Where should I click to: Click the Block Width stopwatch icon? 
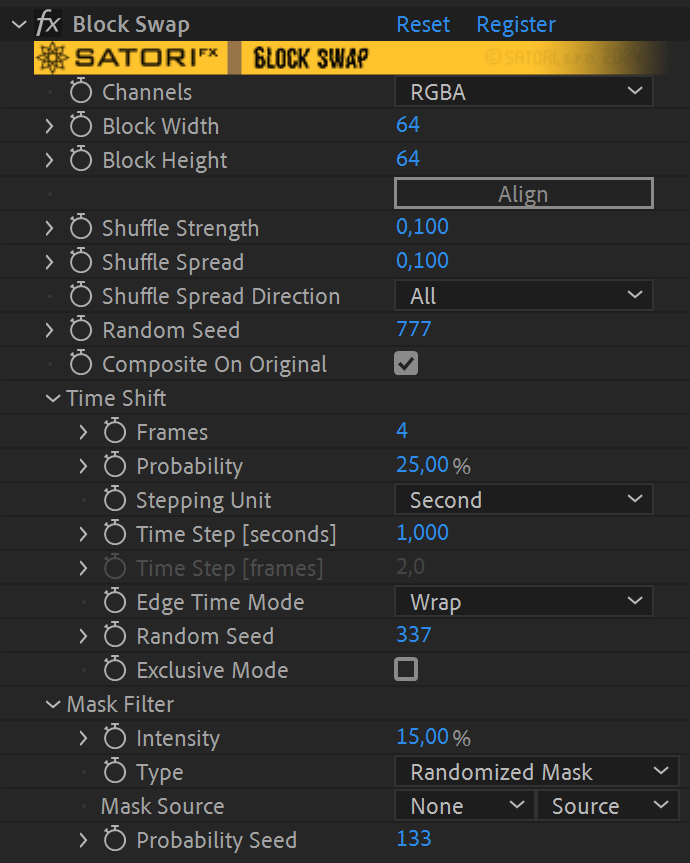click(80, 126)
